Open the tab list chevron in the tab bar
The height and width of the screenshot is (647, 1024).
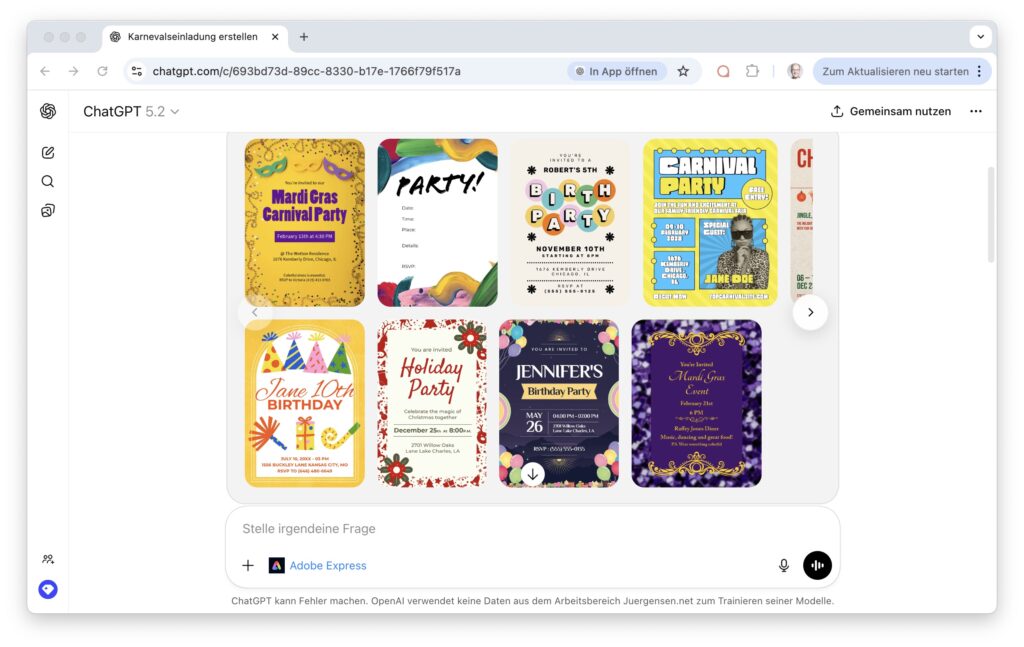pos(979,37)
